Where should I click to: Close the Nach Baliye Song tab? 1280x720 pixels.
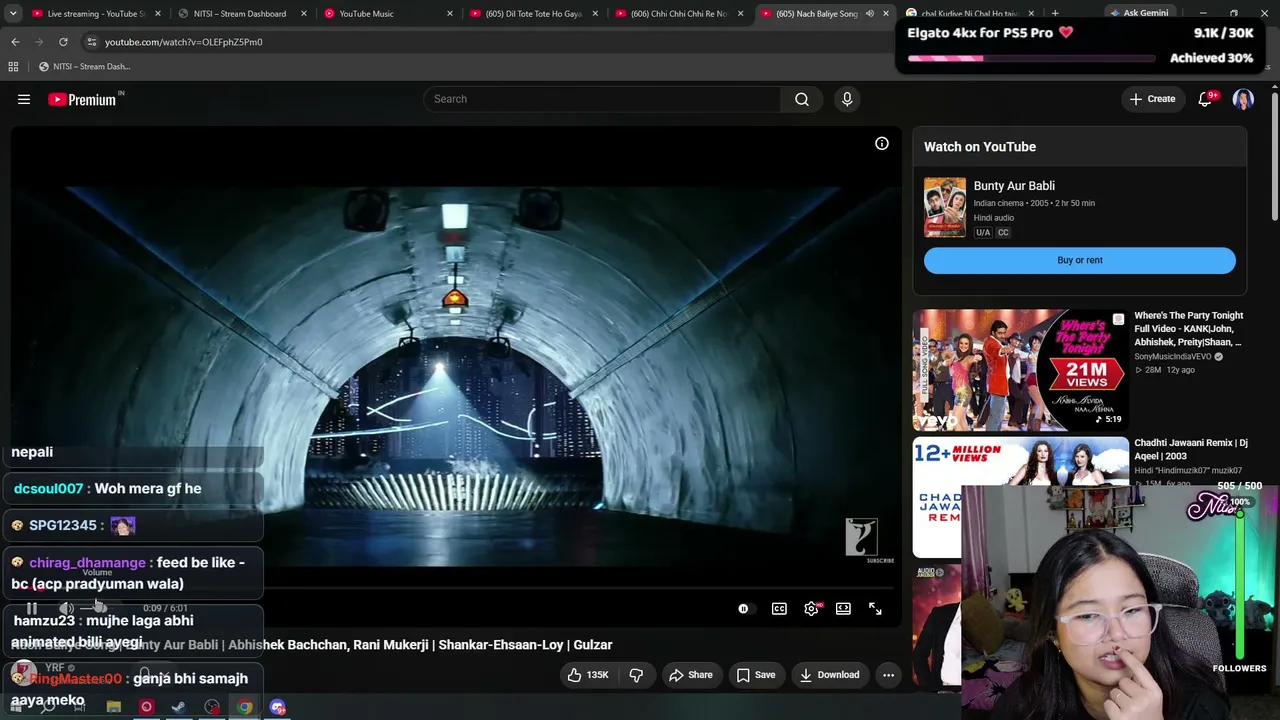(x=885, y=14)
